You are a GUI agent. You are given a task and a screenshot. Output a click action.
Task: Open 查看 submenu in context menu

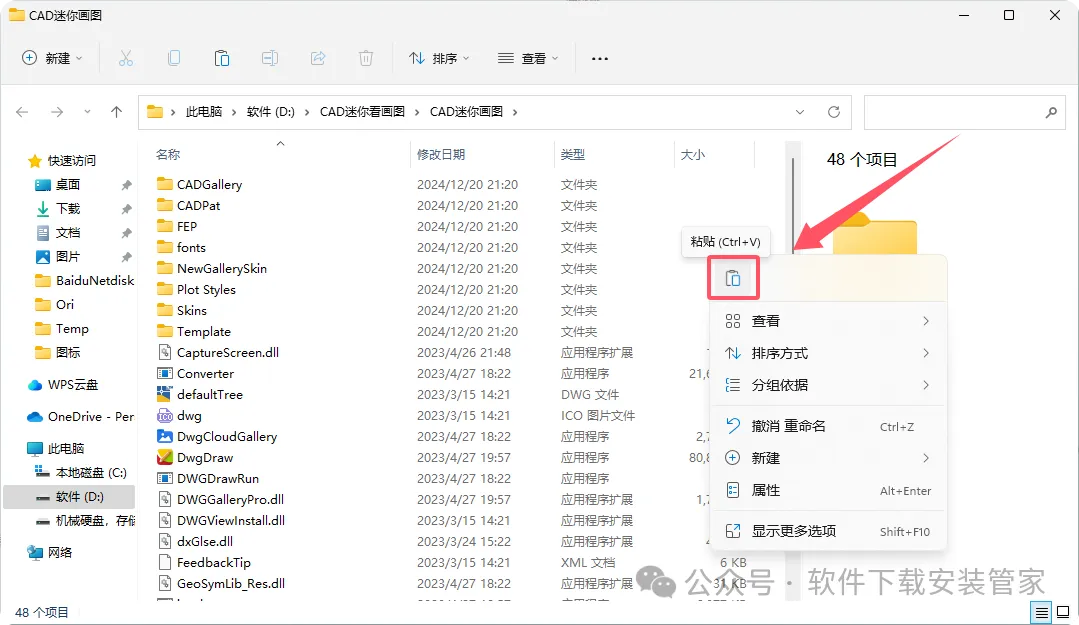pos(828,321)
